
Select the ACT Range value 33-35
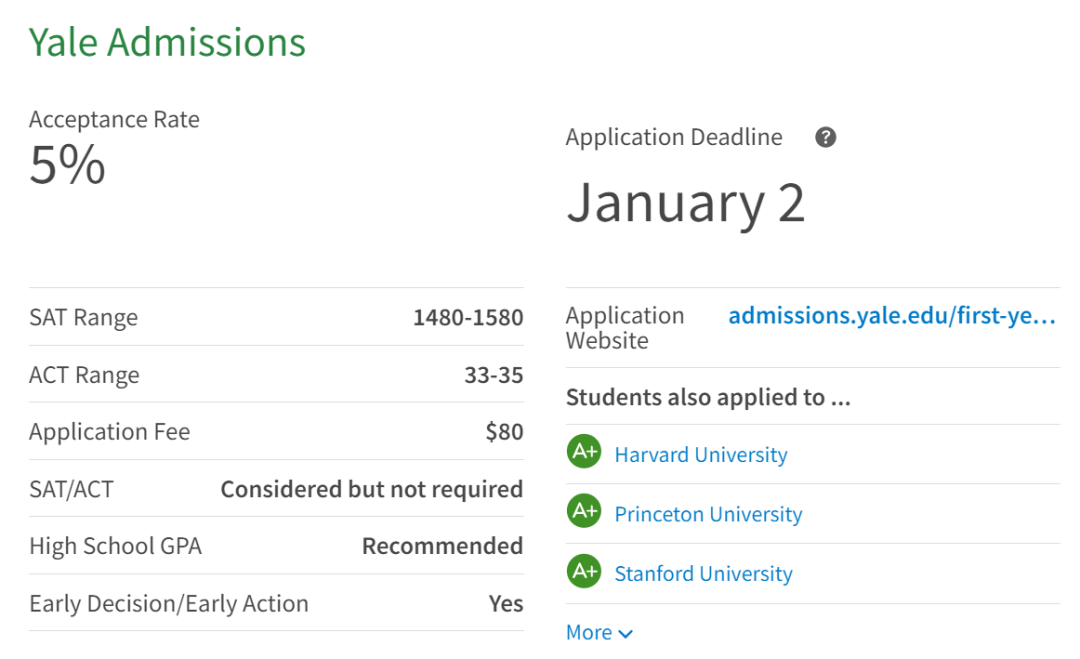tap(493, 376)
